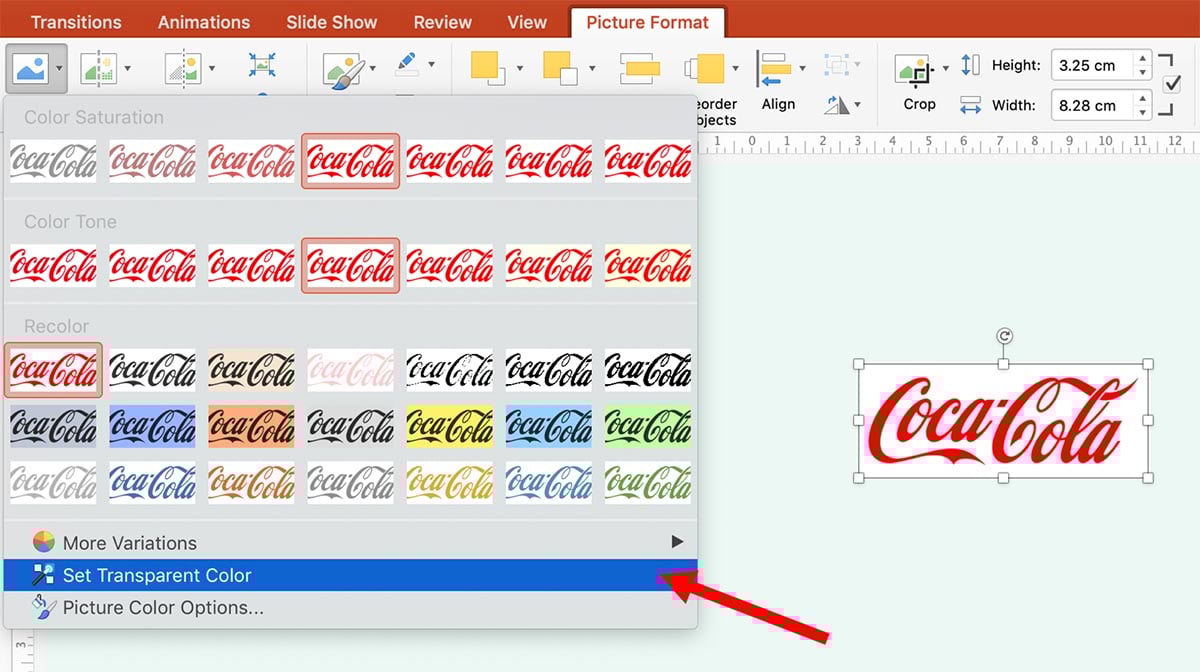This screenshot has height=672, width=1200.
Task: Select the Picture Format tab
Action: pos(648,22)
